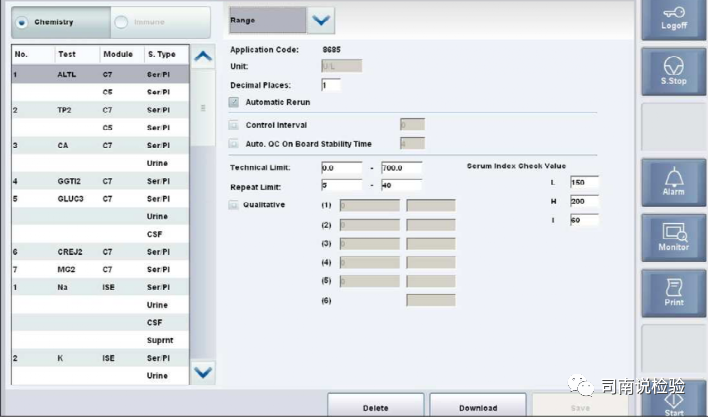Select the Immune radio button
The width and height of the screenshot is (708, 417).
tap(121, 22)
